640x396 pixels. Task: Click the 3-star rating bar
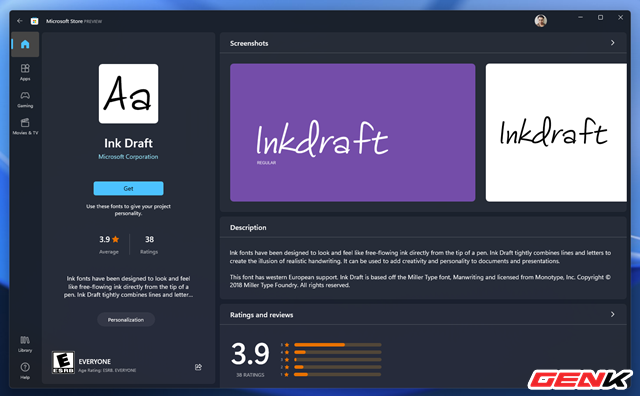[338, 360]
